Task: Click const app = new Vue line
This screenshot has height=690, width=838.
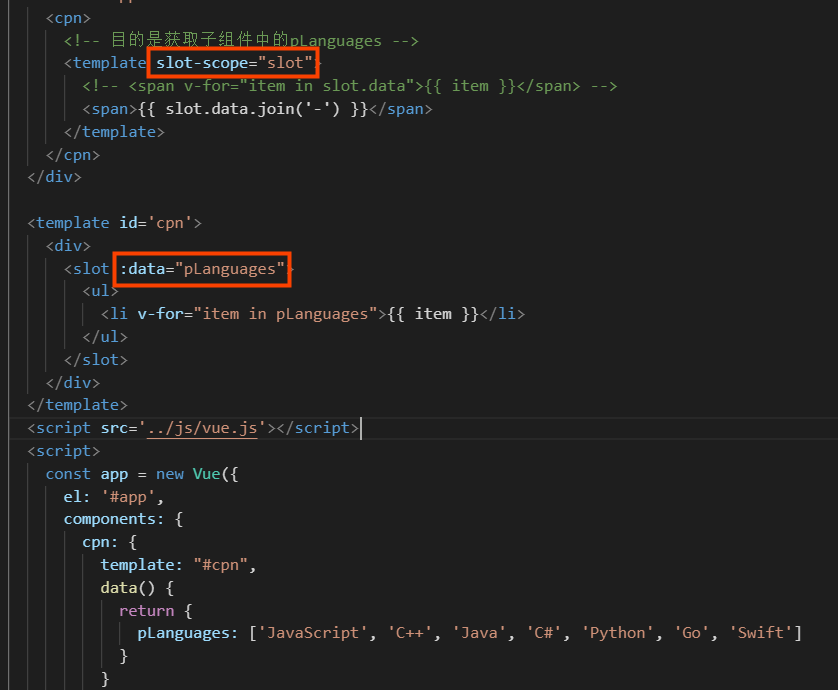Action: (142, 475)
